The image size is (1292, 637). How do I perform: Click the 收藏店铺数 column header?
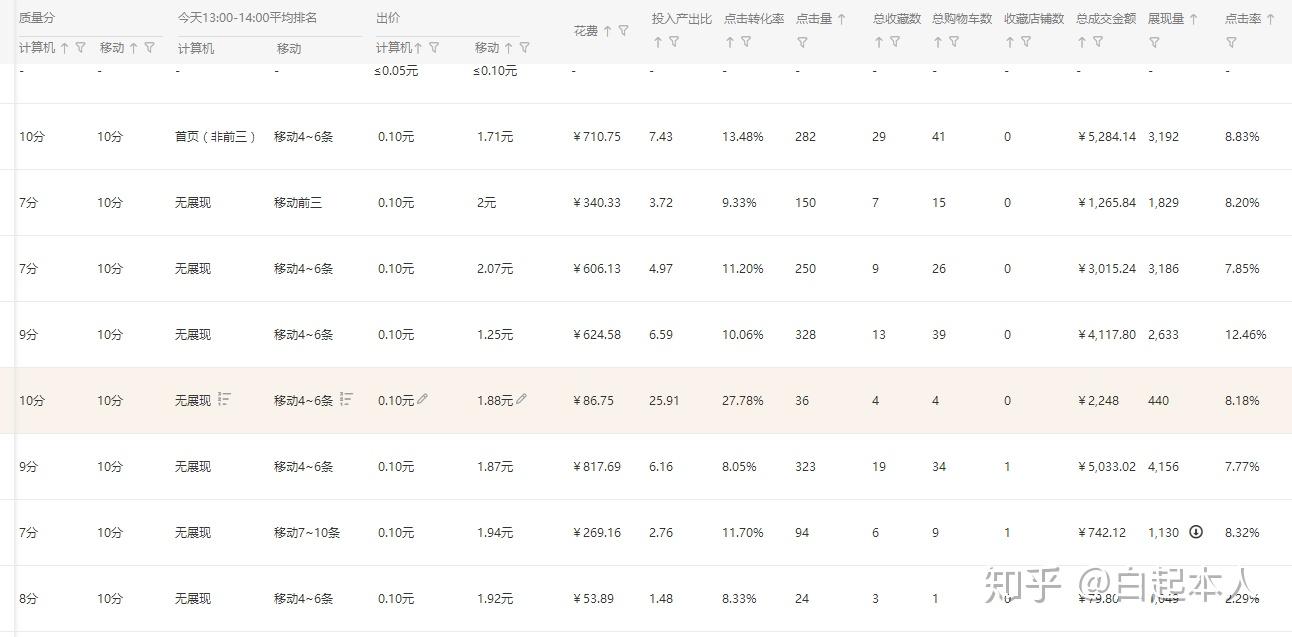(1033, 19)
